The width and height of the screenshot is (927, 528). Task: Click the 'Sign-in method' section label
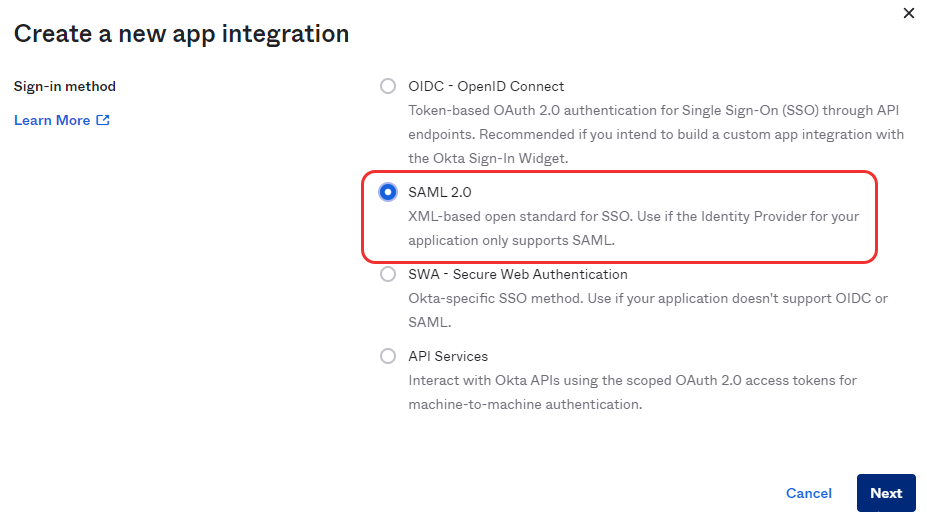point(65,86)
